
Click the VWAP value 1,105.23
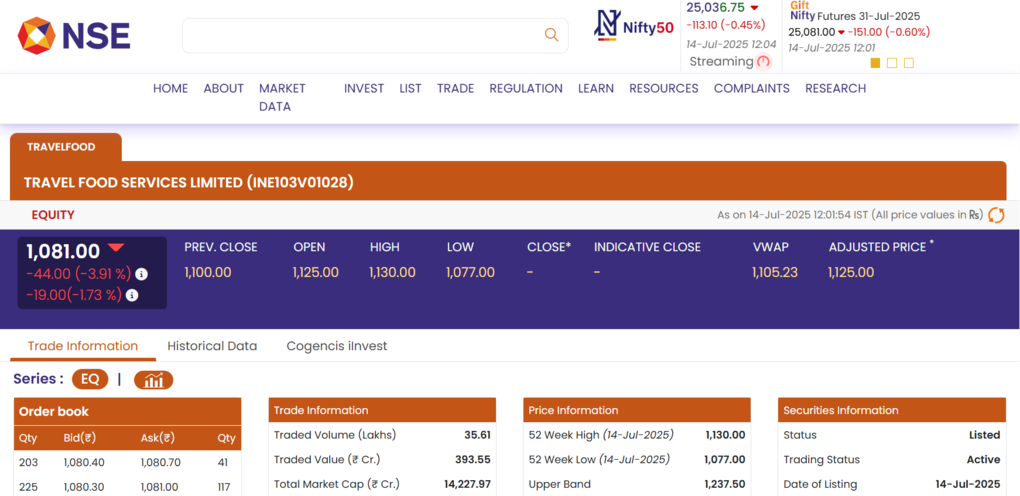pyautogui.click(x=775, y=272)
